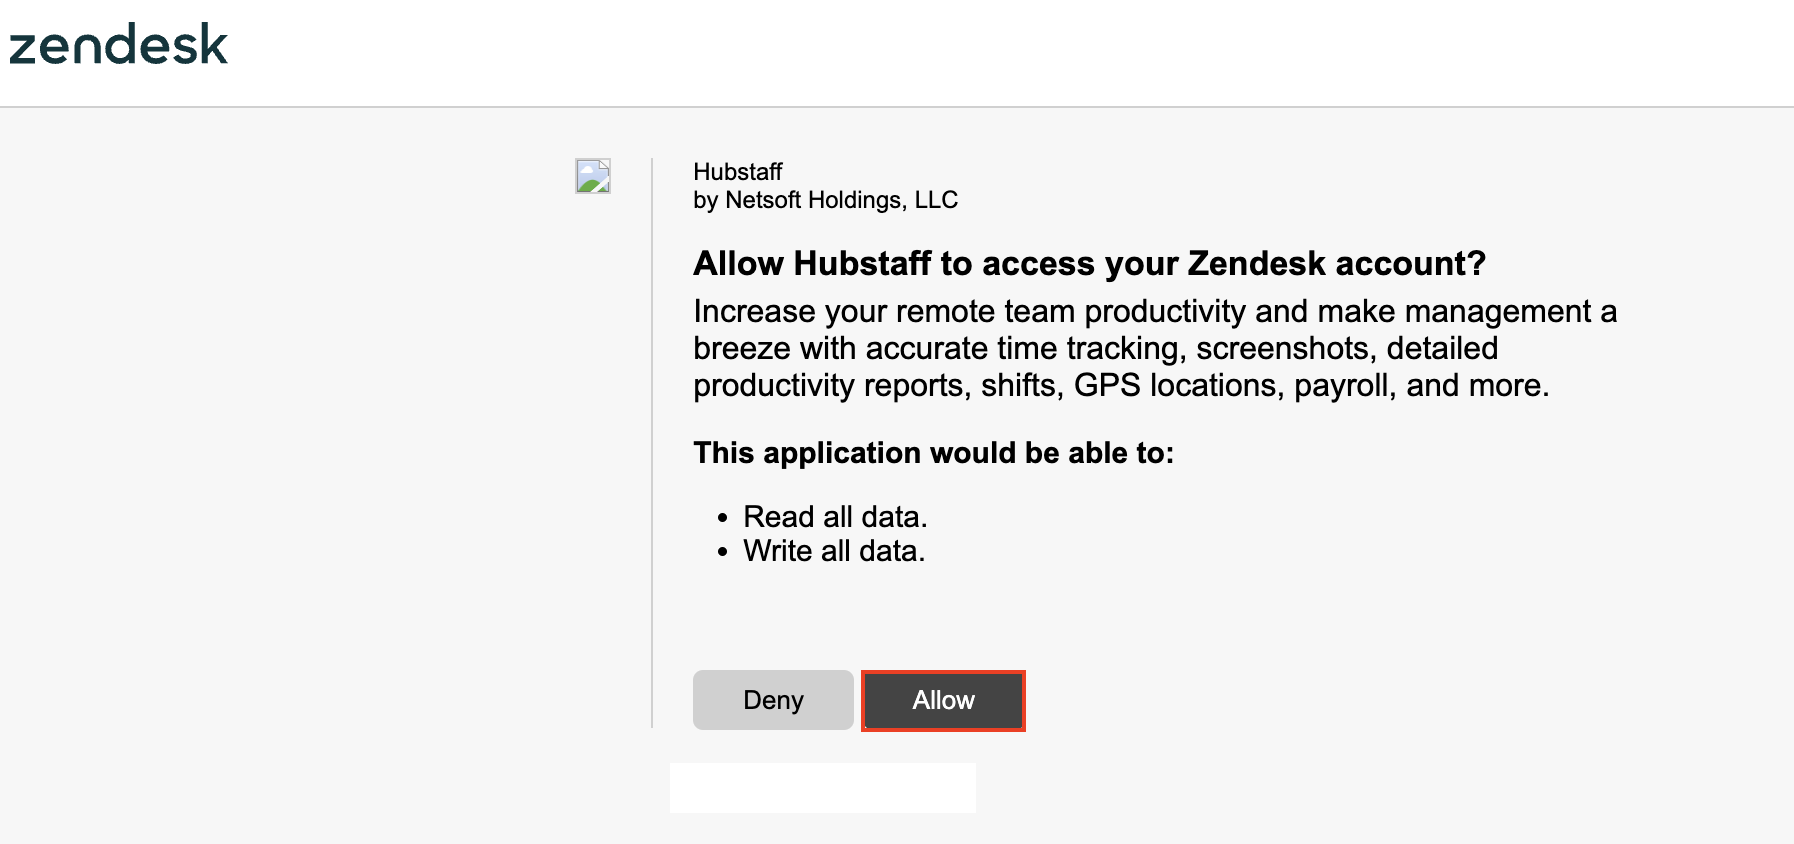The width and height of the screenshot is (1794, 844).
Task: Click the blank white box below the buttons
Action: click(823, 788)
